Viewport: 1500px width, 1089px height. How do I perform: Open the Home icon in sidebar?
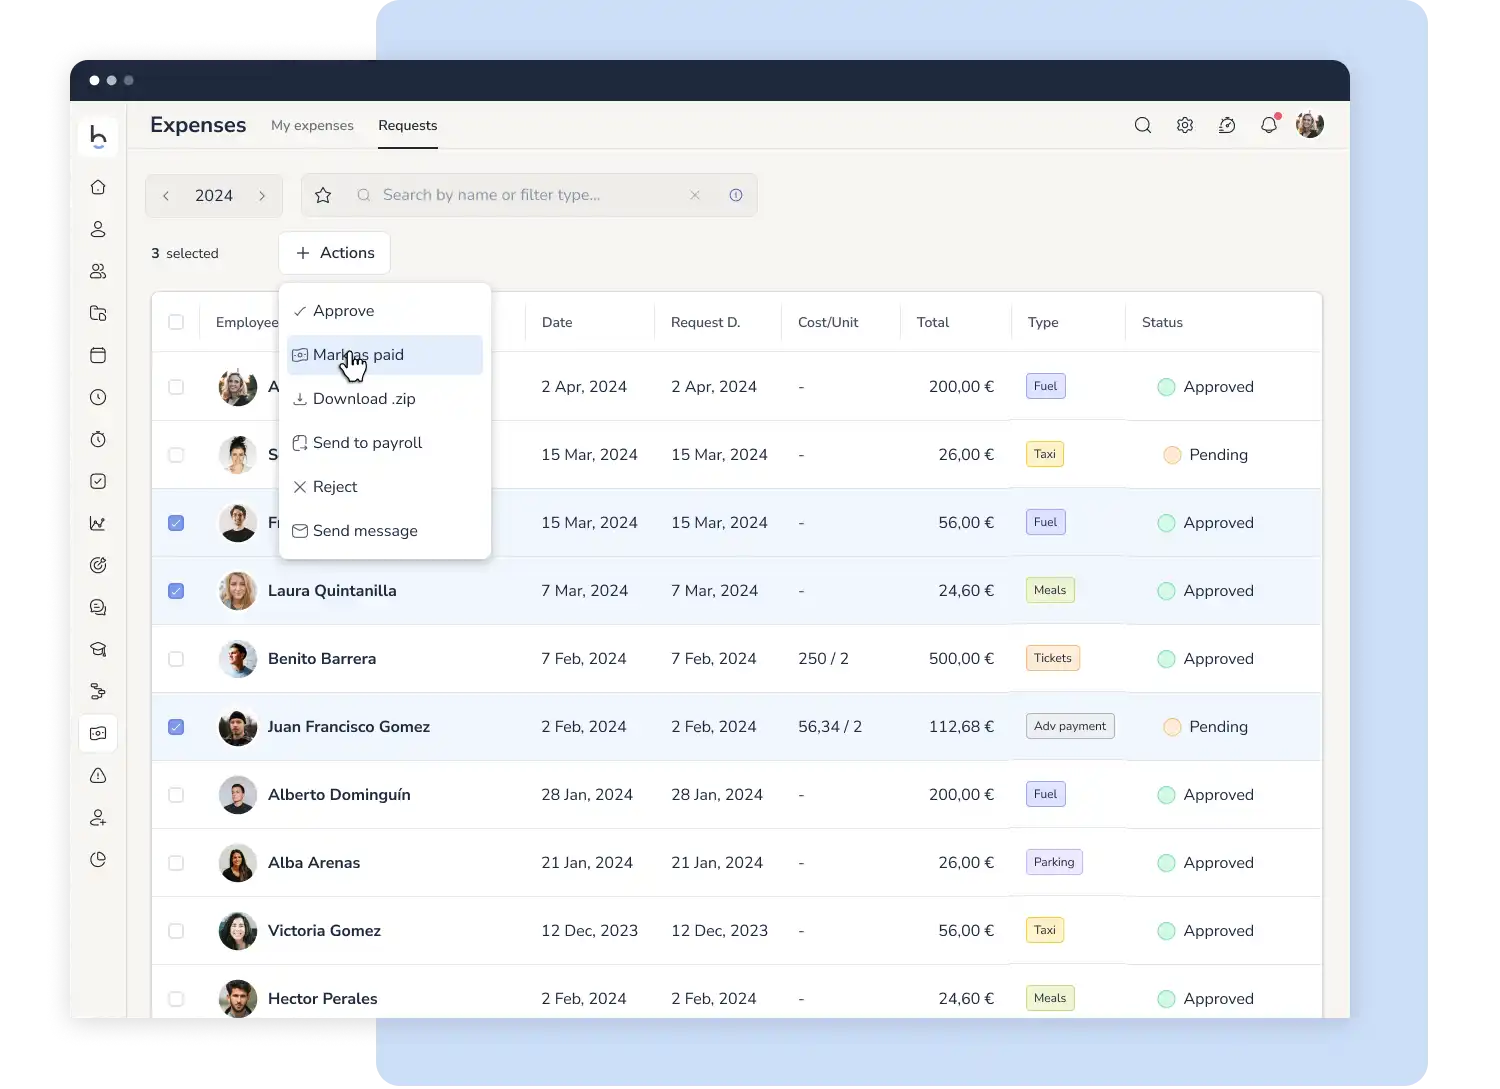pos(98,187)
